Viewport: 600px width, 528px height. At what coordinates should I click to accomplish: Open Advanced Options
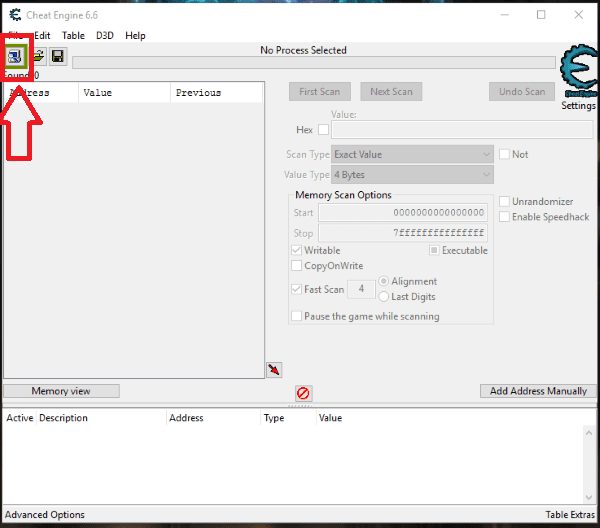pyautogui.click(x=45, y=515)
